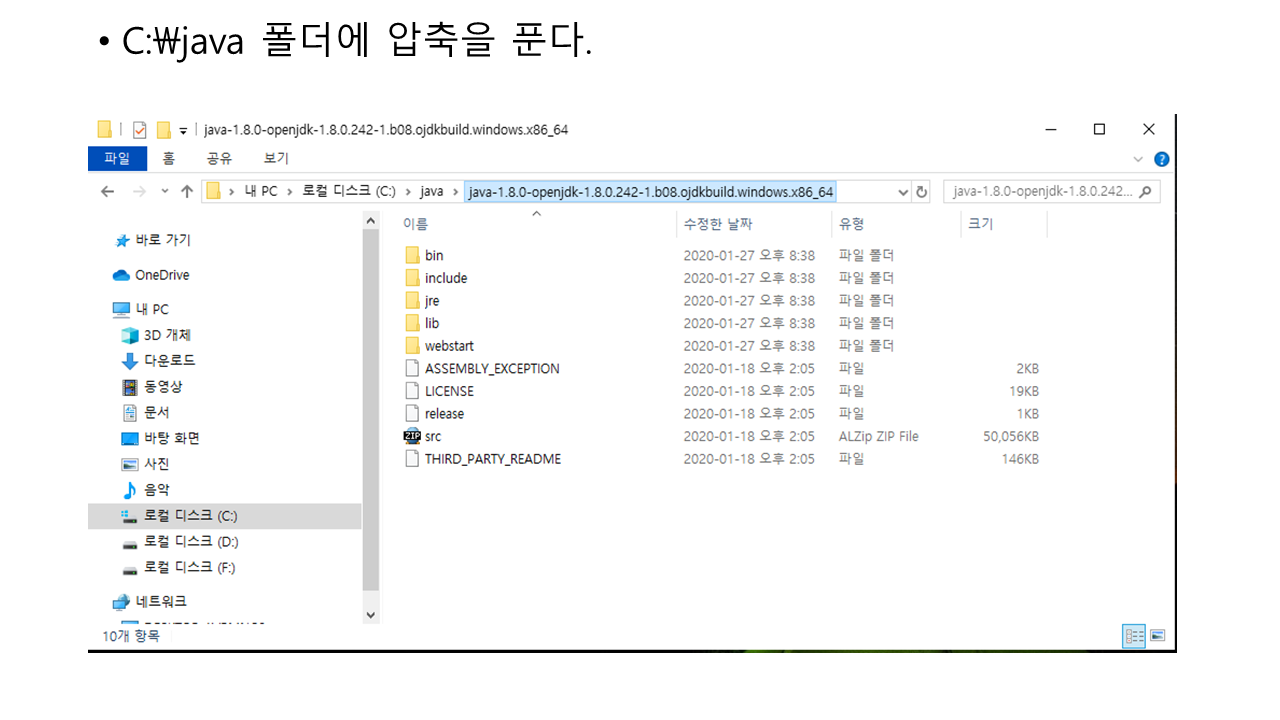Click the Help question mark icon
1280x720 pixels.
pos(1161,159)
